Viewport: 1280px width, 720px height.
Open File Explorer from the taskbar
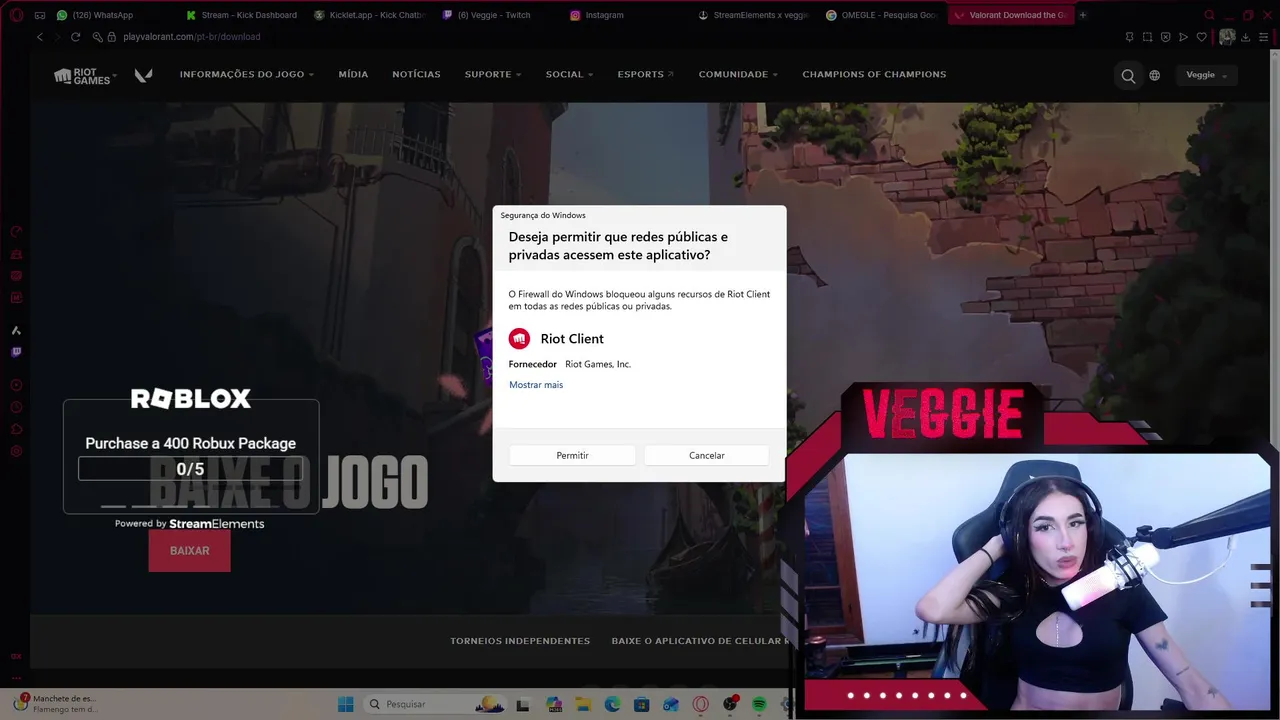click(x=583, y=704)
